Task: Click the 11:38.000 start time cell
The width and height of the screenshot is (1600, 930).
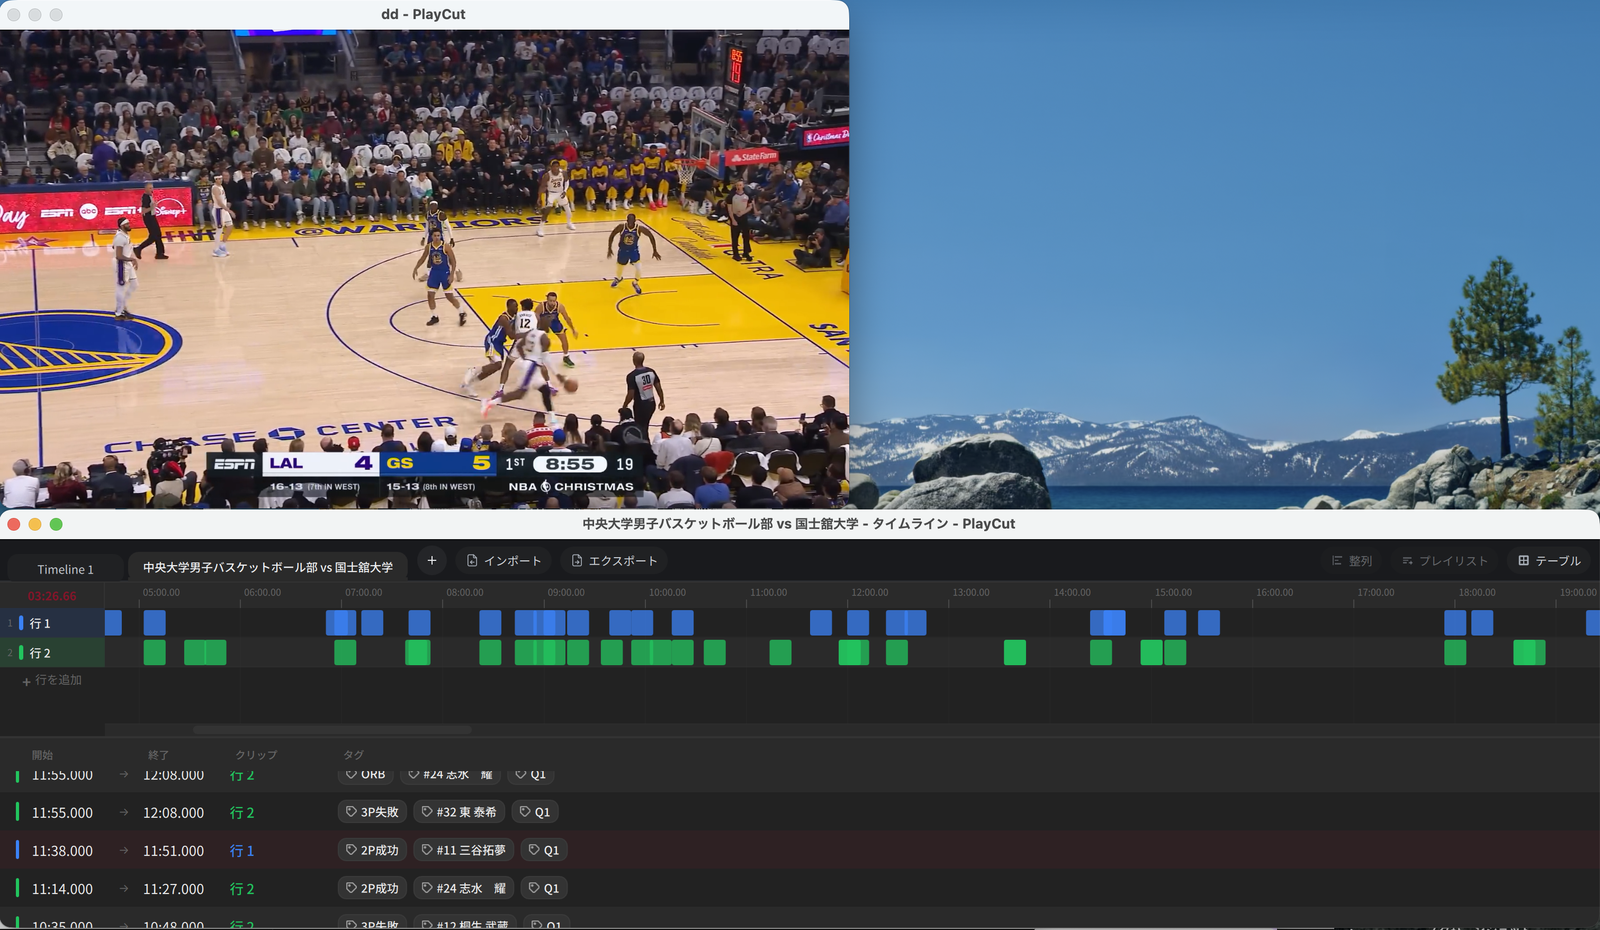Action: point(62,851)
